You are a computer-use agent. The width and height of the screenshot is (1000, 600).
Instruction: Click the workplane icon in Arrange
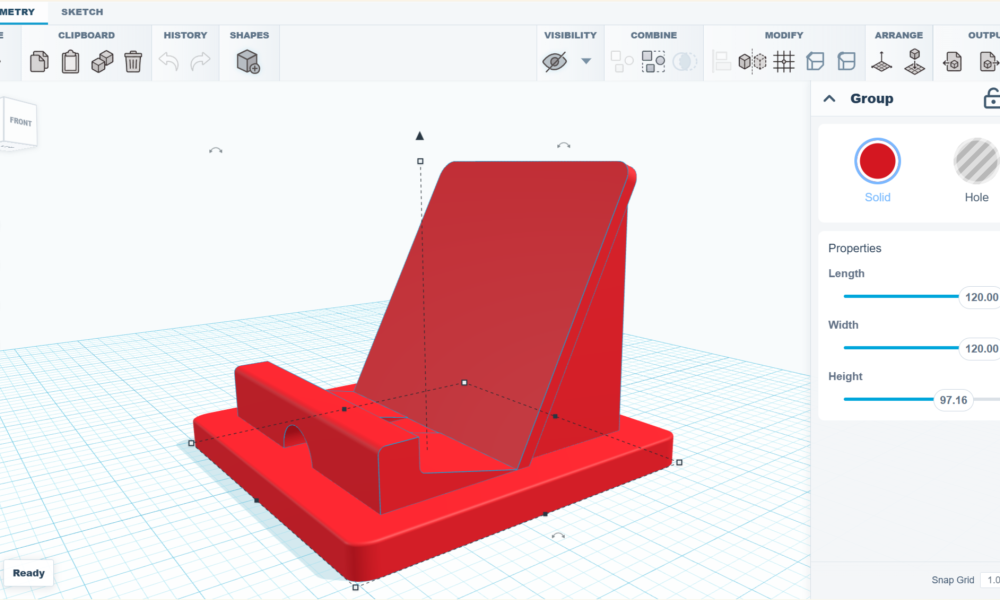[x=882, y=62]
